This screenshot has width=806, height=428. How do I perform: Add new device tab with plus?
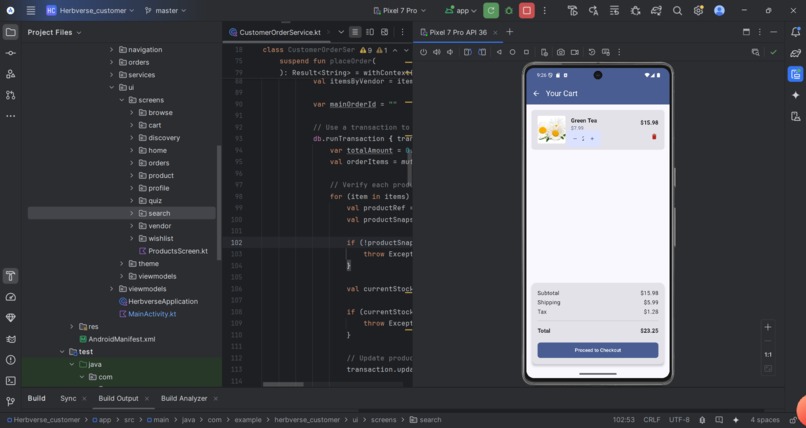tap(509, 32)
